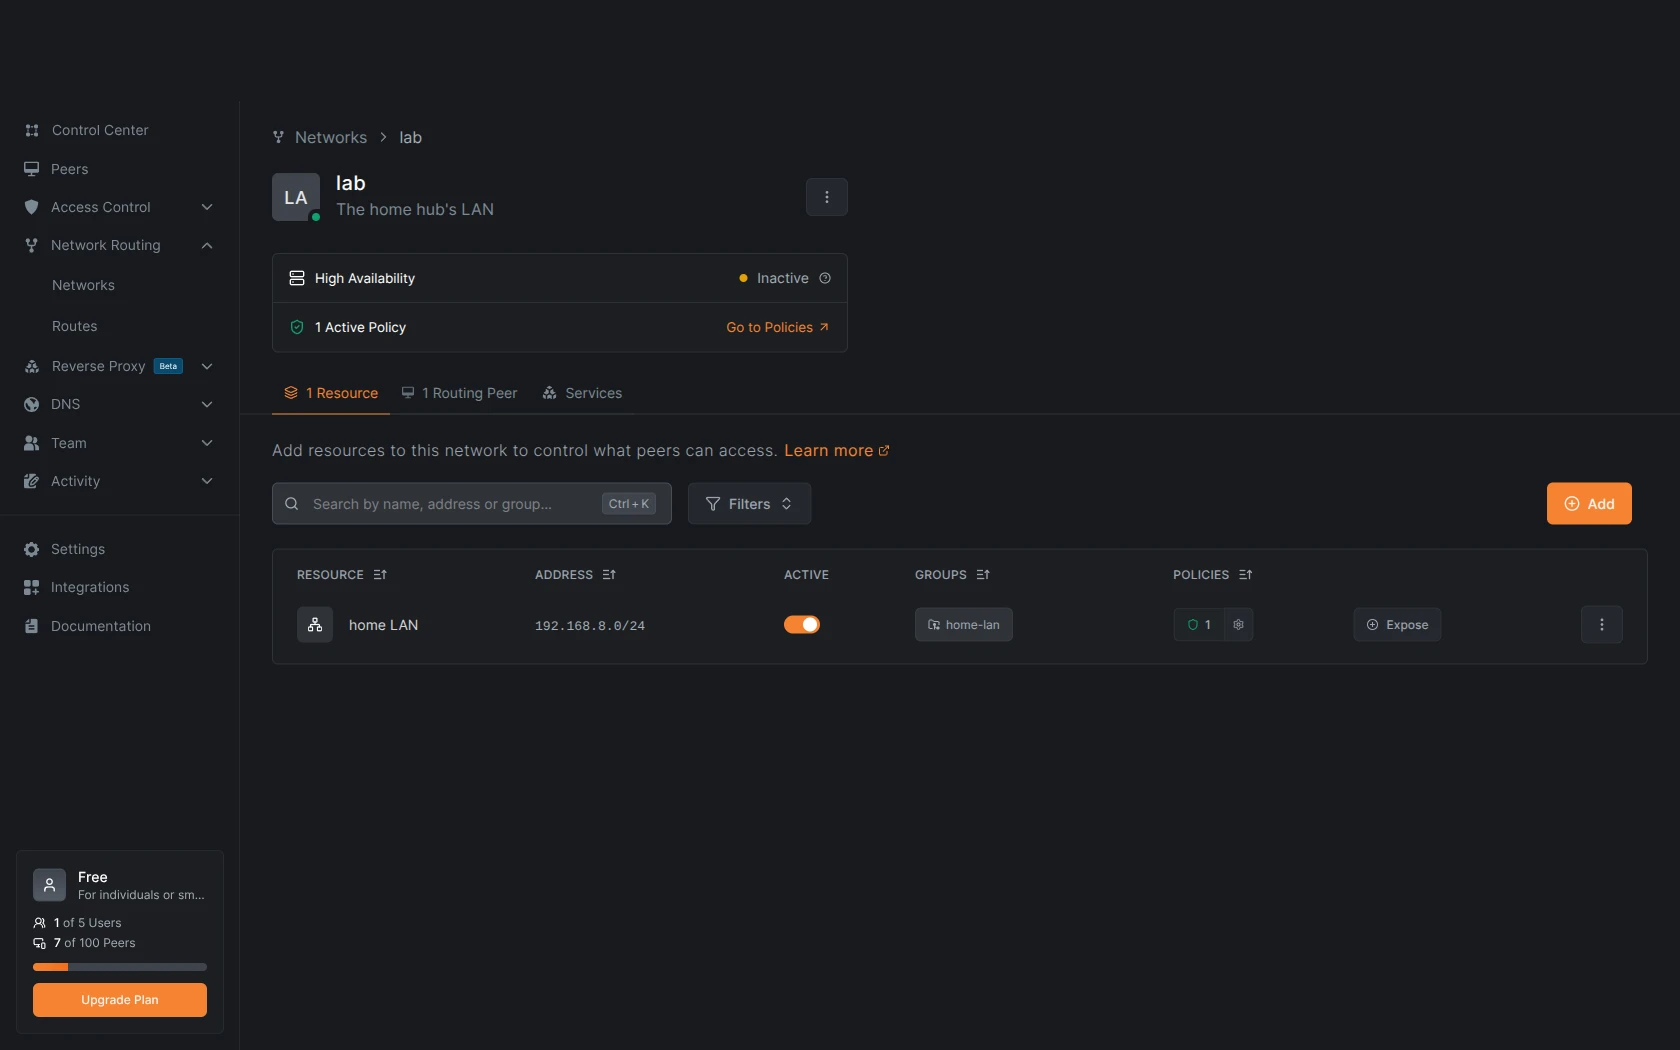
Task: Click the policy settings gear for home LAN
Action: point(1238,625)
